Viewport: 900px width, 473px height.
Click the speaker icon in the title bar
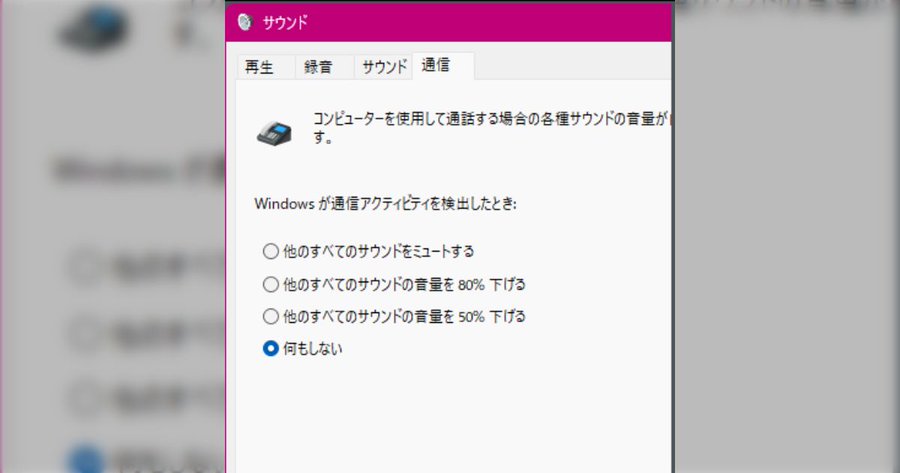click(x=245, y=22)
